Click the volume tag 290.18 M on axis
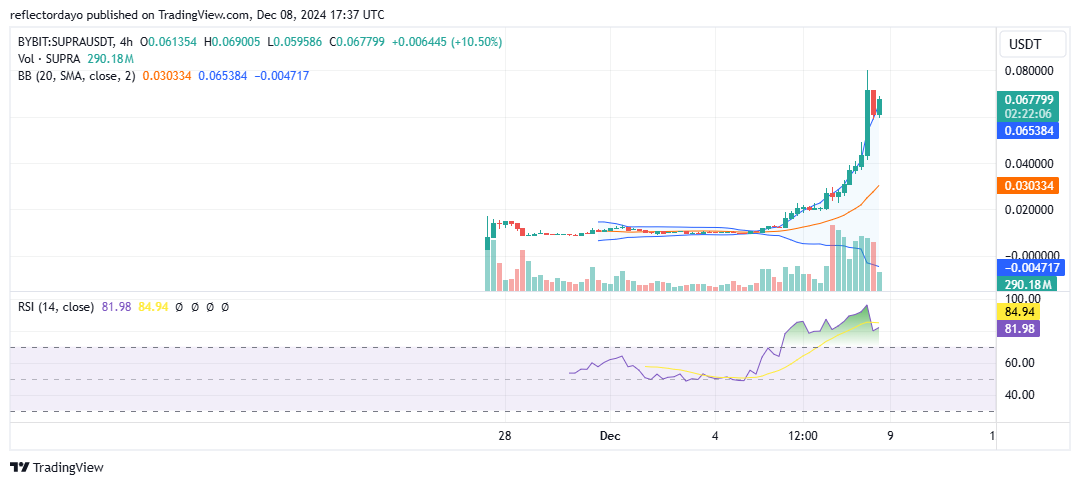1080x485 pixels. click(x=1025, y=283)
